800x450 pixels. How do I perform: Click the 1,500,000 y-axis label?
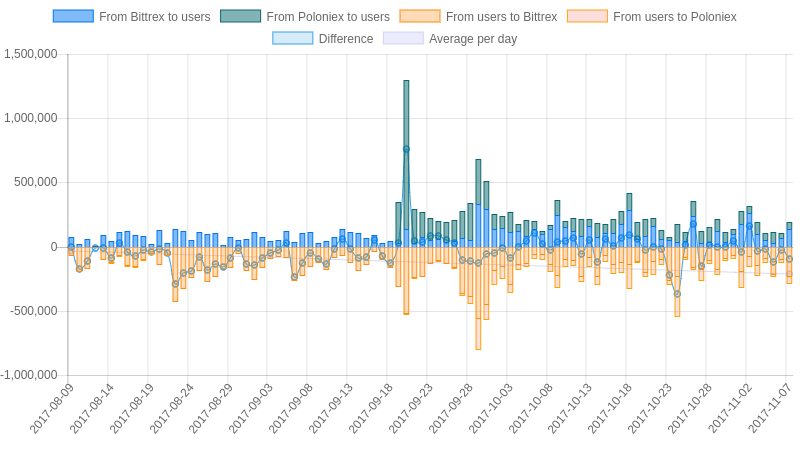pos(31,54)
